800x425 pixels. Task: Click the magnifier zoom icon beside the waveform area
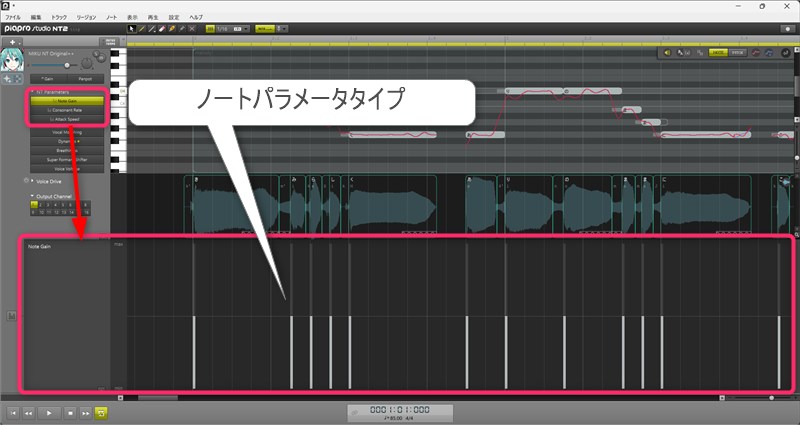pyautogui.click(x=797, y=235)
